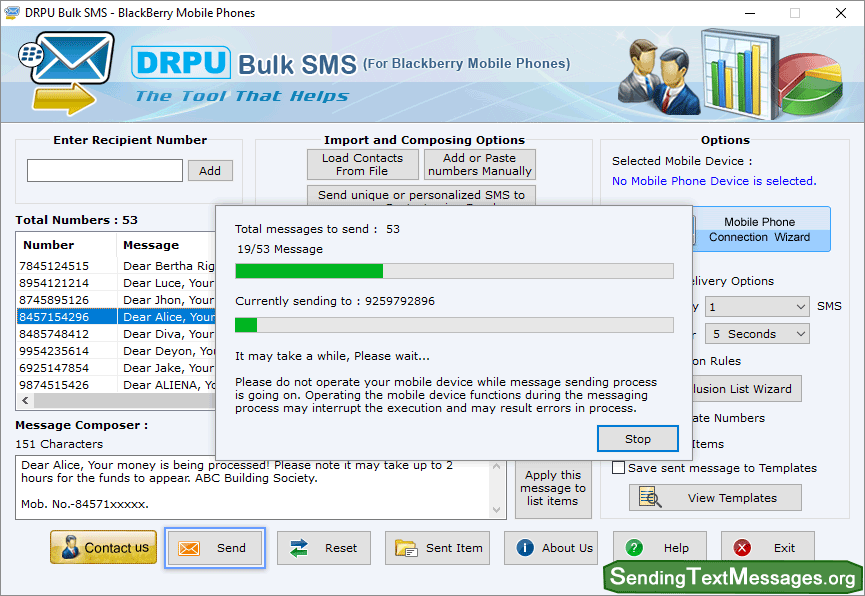
Task: Click the Contact us person icon
Action: point(71,547)
